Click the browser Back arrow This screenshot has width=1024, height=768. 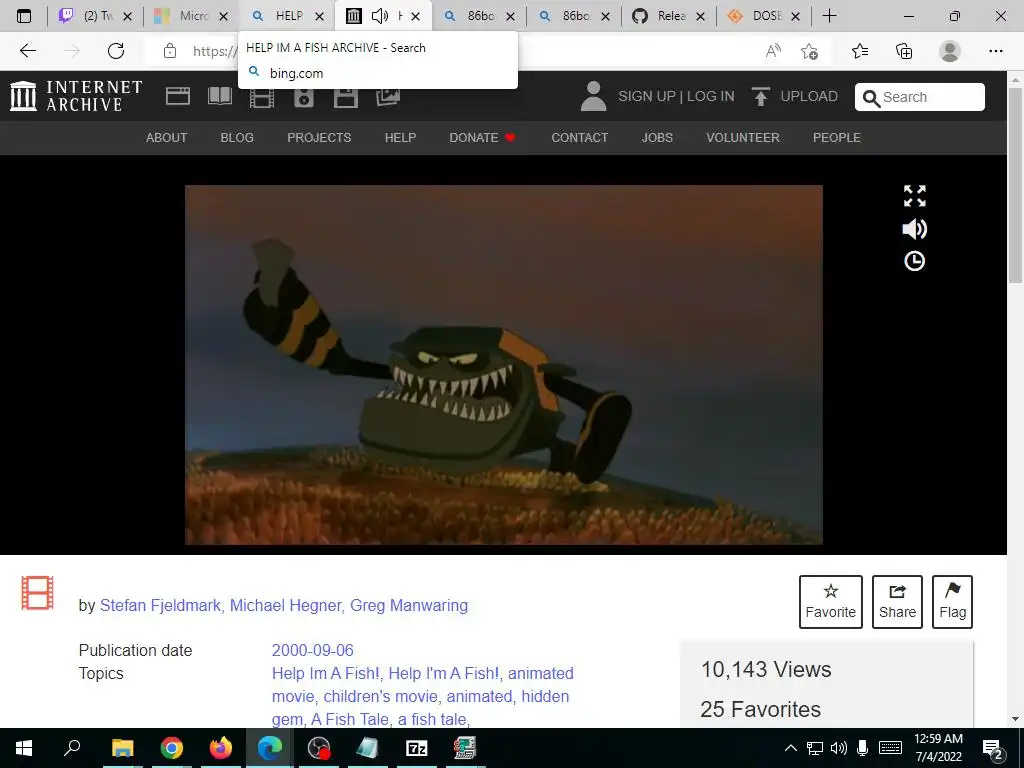27,51
